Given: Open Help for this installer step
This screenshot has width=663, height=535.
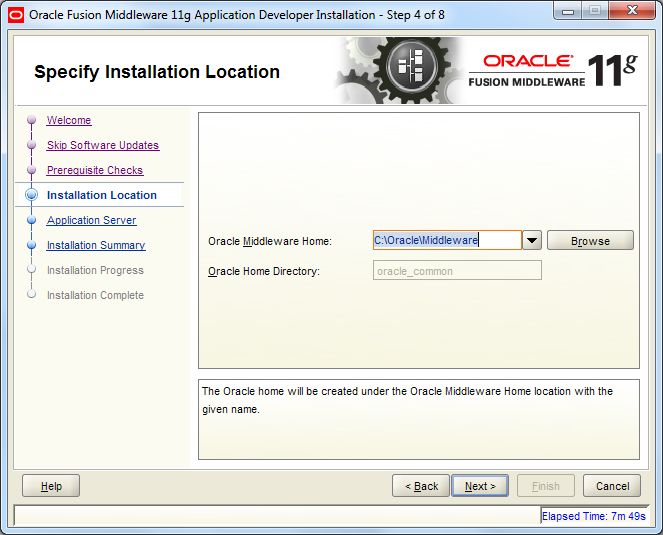Looking at the screenshot, I should click(51, 486).
